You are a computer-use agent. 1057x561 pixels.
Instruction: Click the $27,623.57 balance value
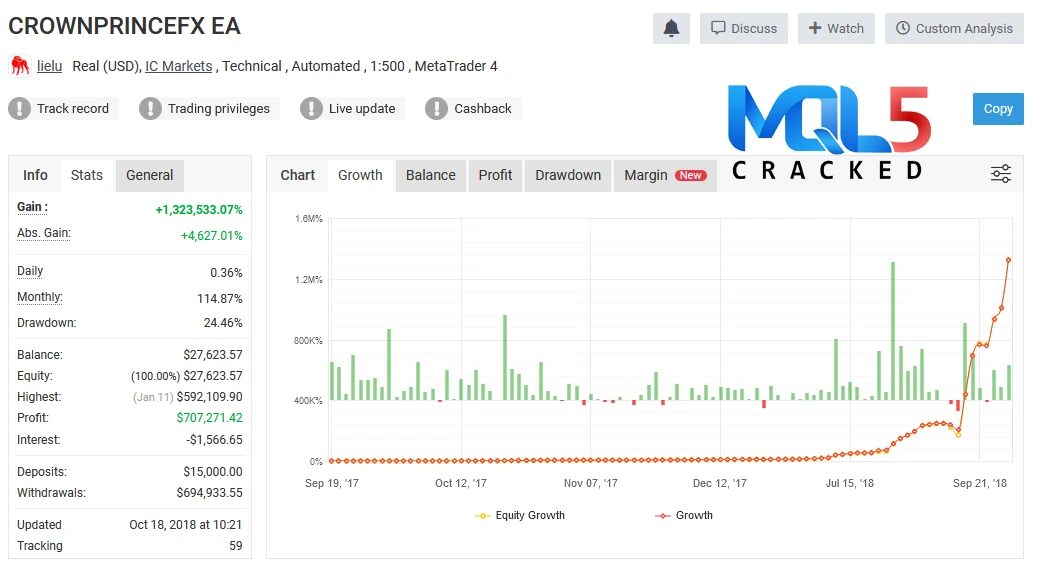point(213,355)
